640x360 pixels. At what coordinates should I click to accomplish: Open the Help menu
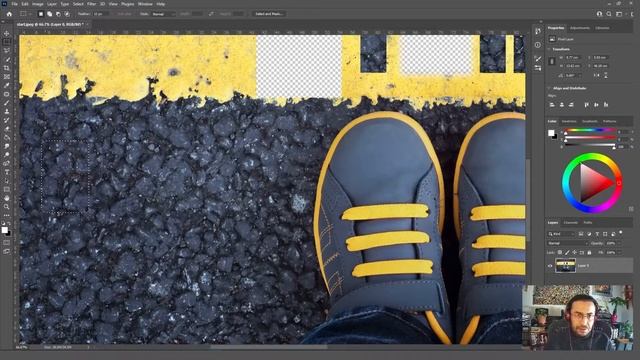[x=161, y=4]
